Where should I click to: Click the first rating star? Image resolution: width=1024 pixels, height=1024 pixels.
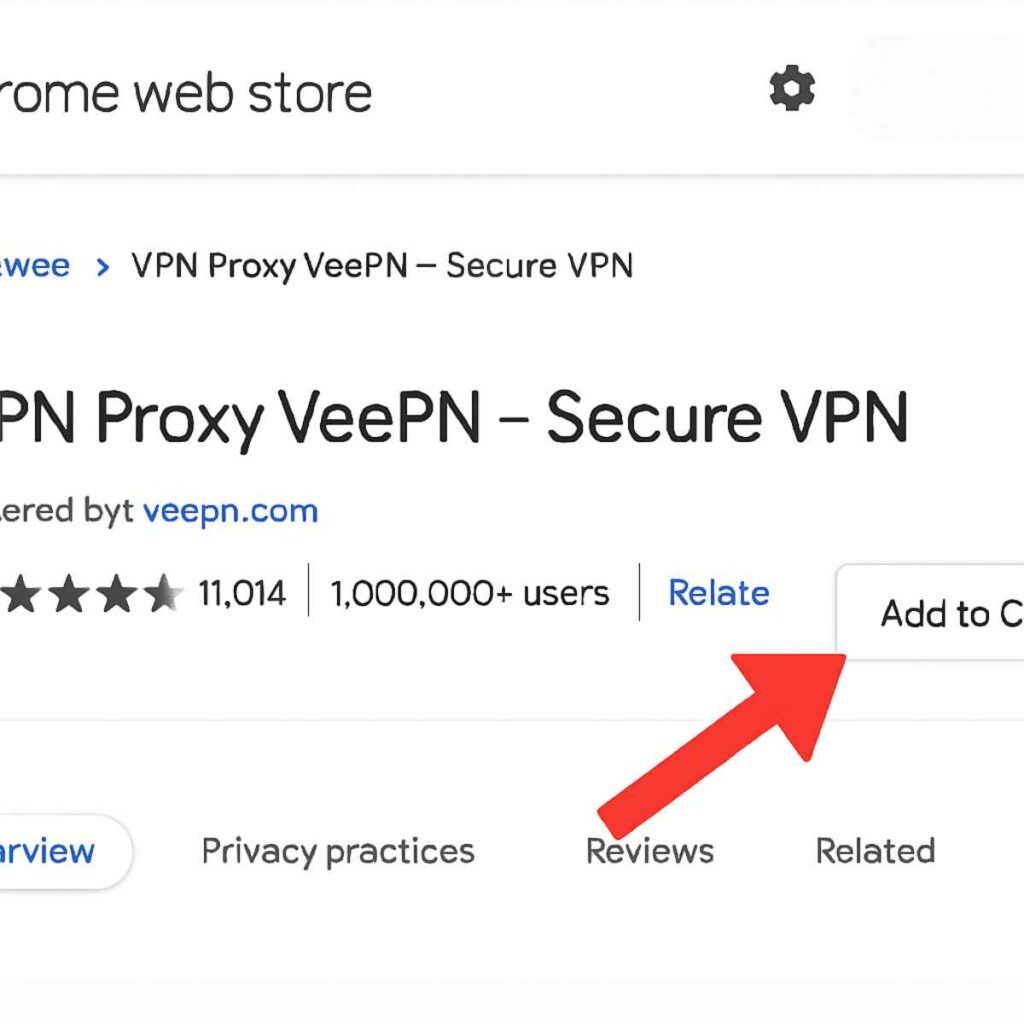coord(18,592)
